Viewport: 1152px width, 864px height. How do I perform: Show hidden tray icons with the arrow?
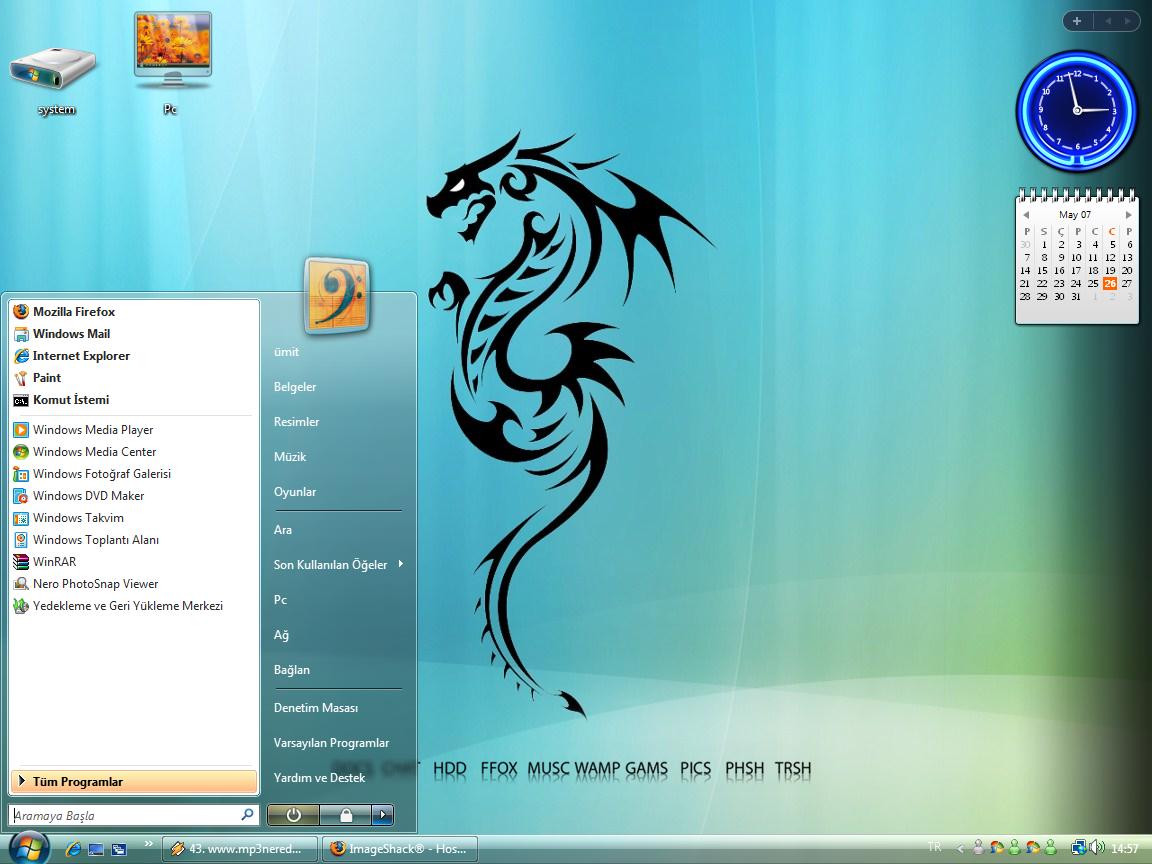(x=958, y=848)
